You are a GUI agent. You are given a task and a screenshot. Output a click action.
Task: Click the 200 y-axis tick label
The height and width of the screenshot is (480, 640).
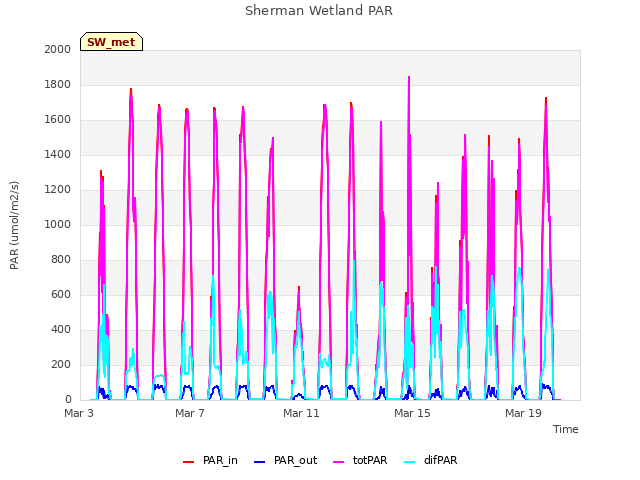pos(61,364)
